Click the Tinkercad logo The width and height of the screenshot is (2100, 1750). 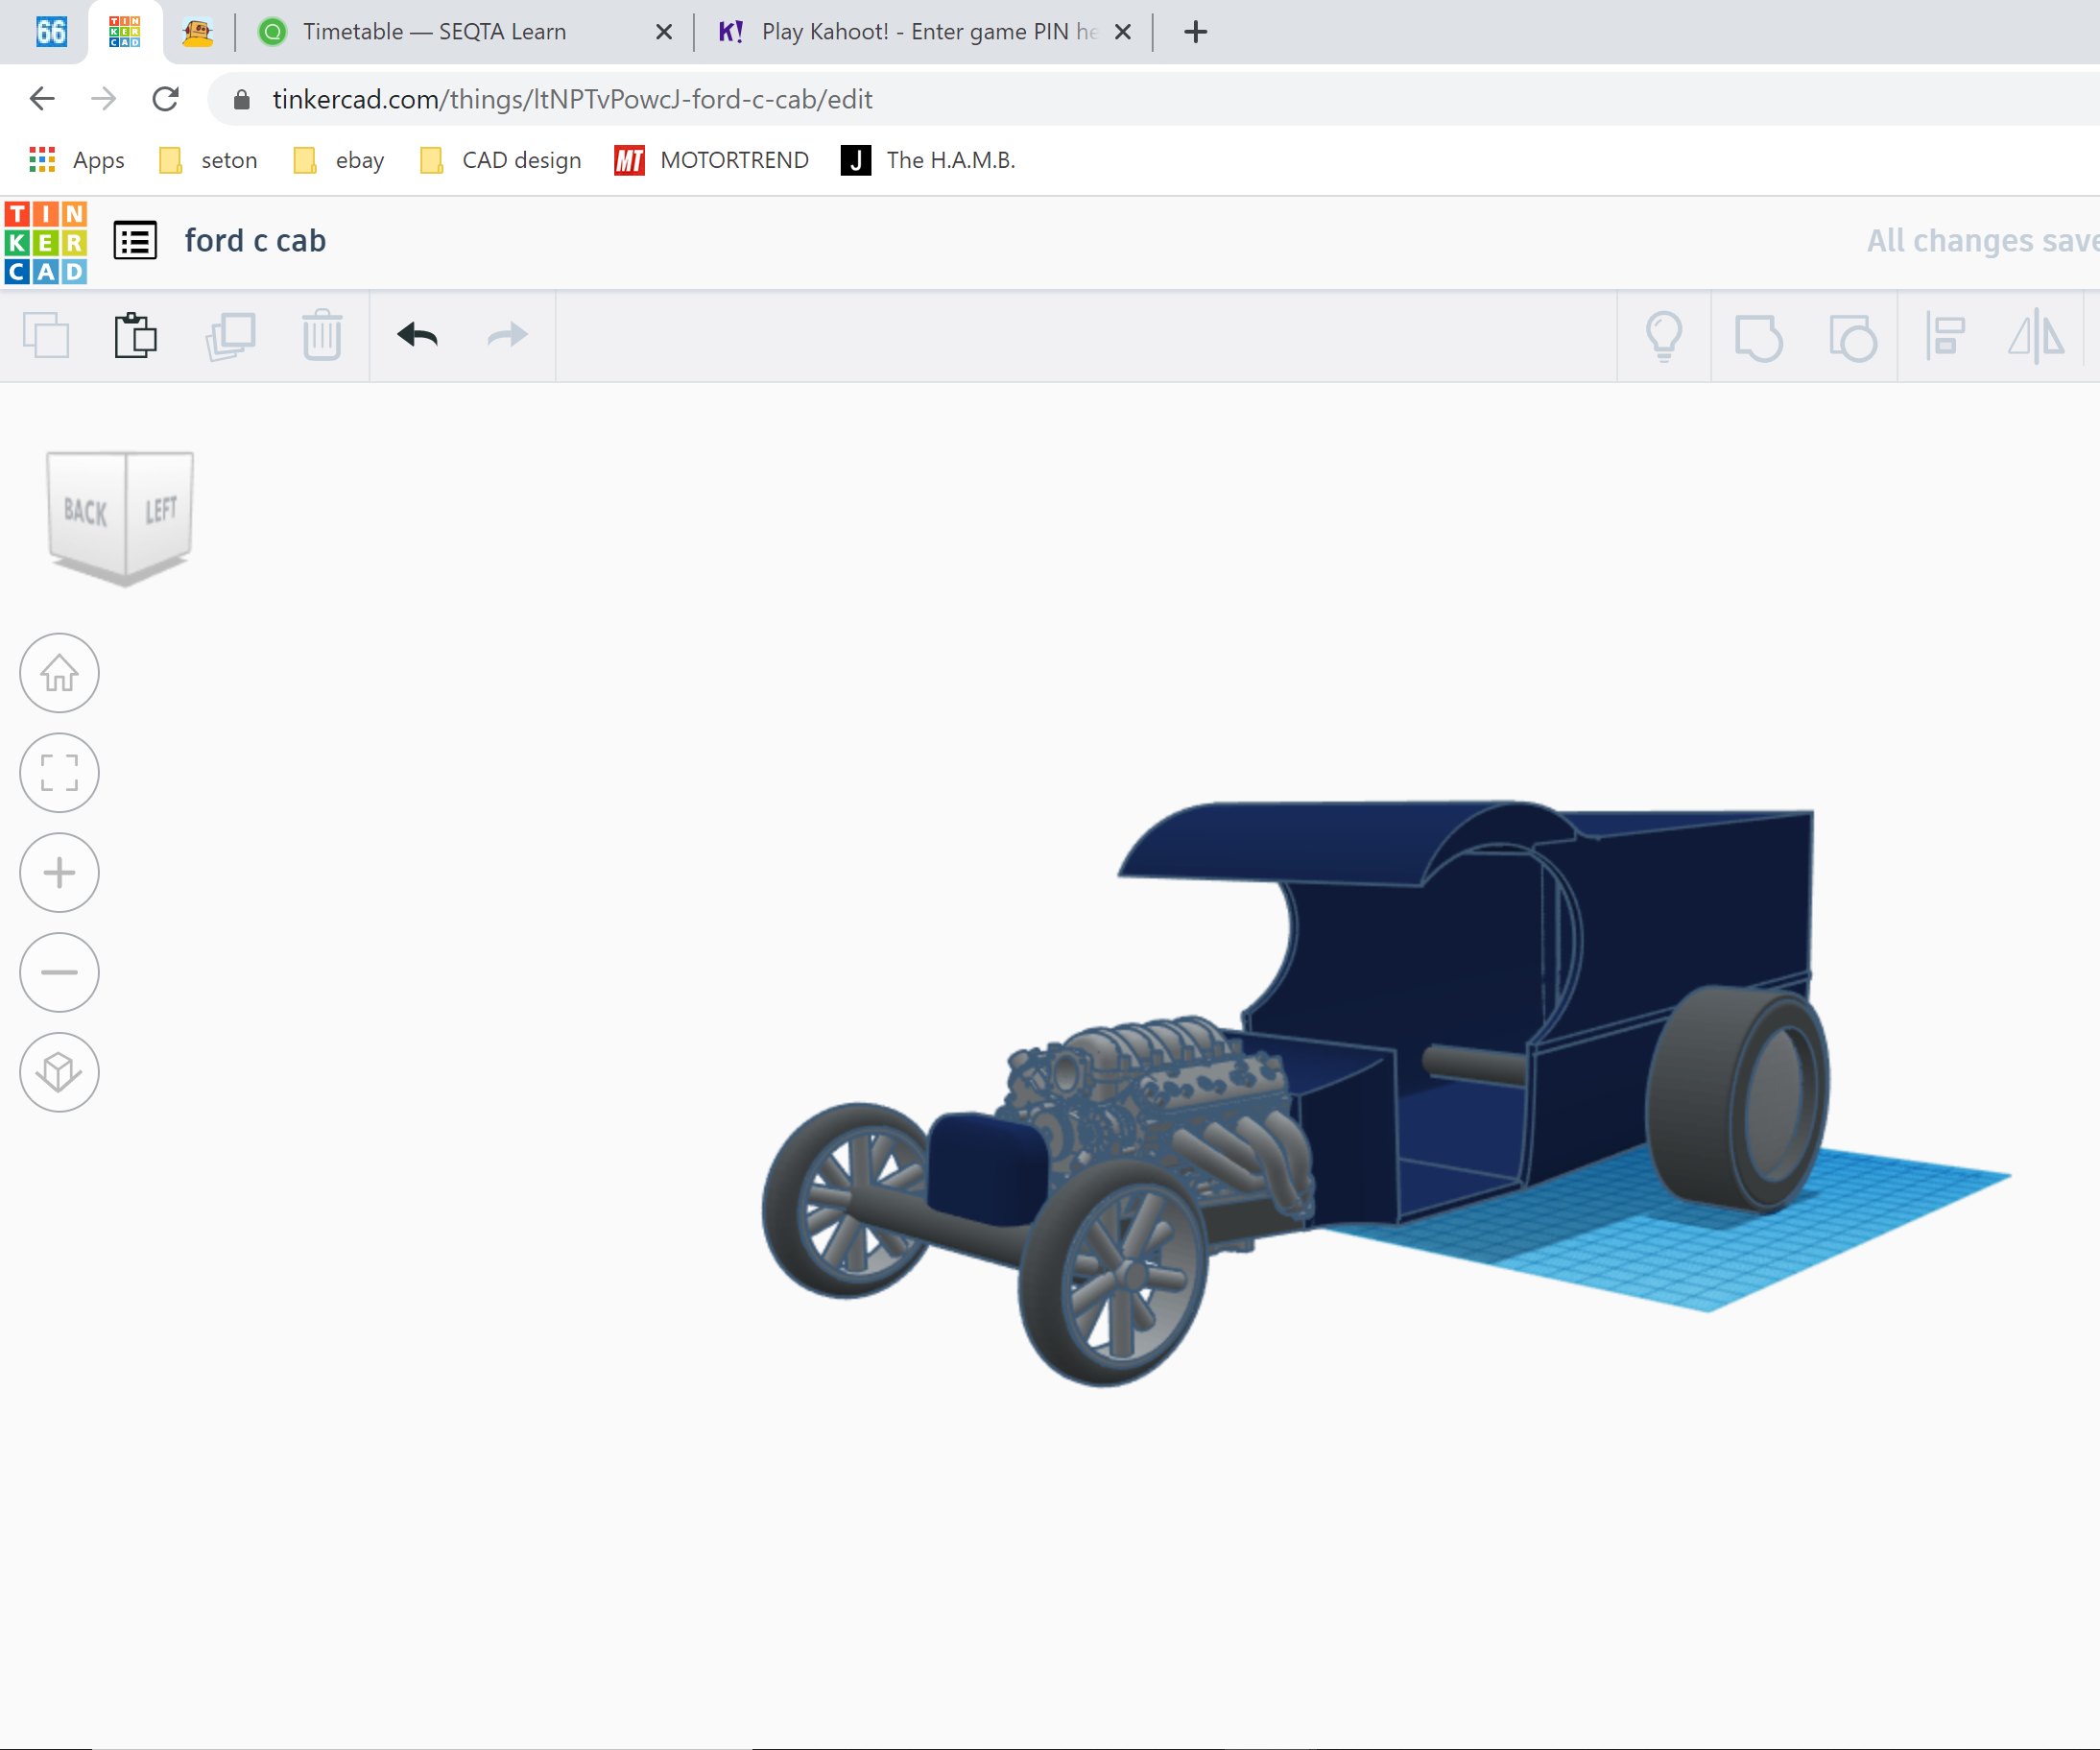pos(46,242)
